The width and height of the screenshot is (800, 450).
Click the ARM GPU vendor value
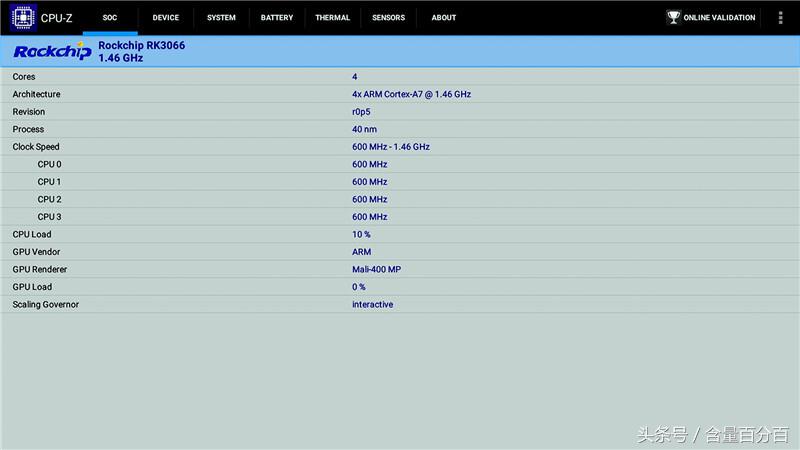point(361,252)
